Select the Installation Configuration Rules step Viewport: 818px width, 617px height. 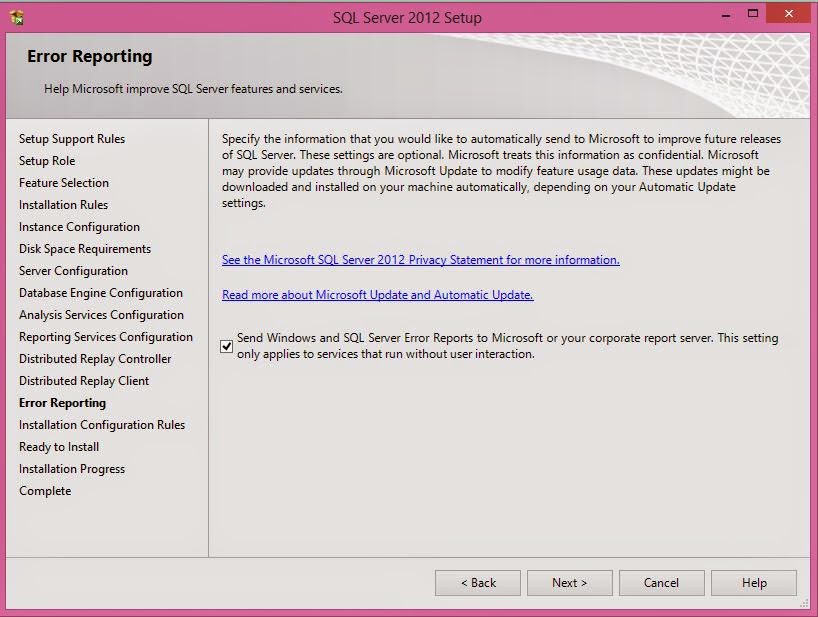(x=102, y=425)
